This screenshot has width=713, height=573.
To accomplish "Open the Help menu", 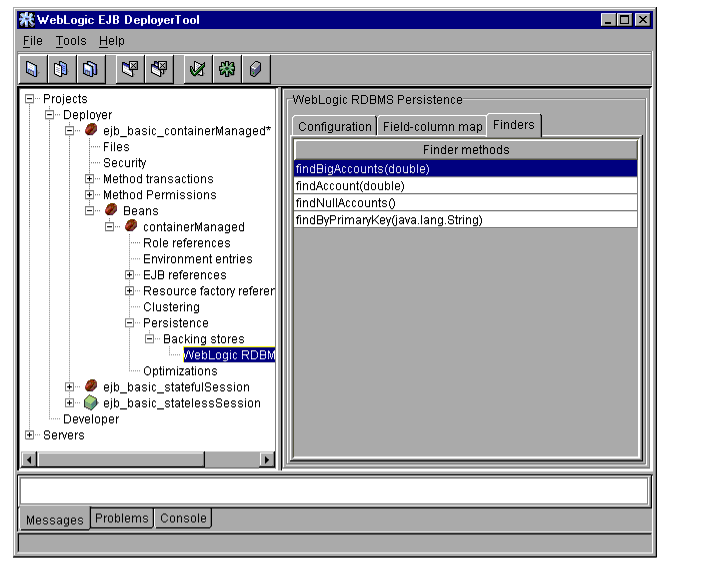I will [x=112, y=41].
